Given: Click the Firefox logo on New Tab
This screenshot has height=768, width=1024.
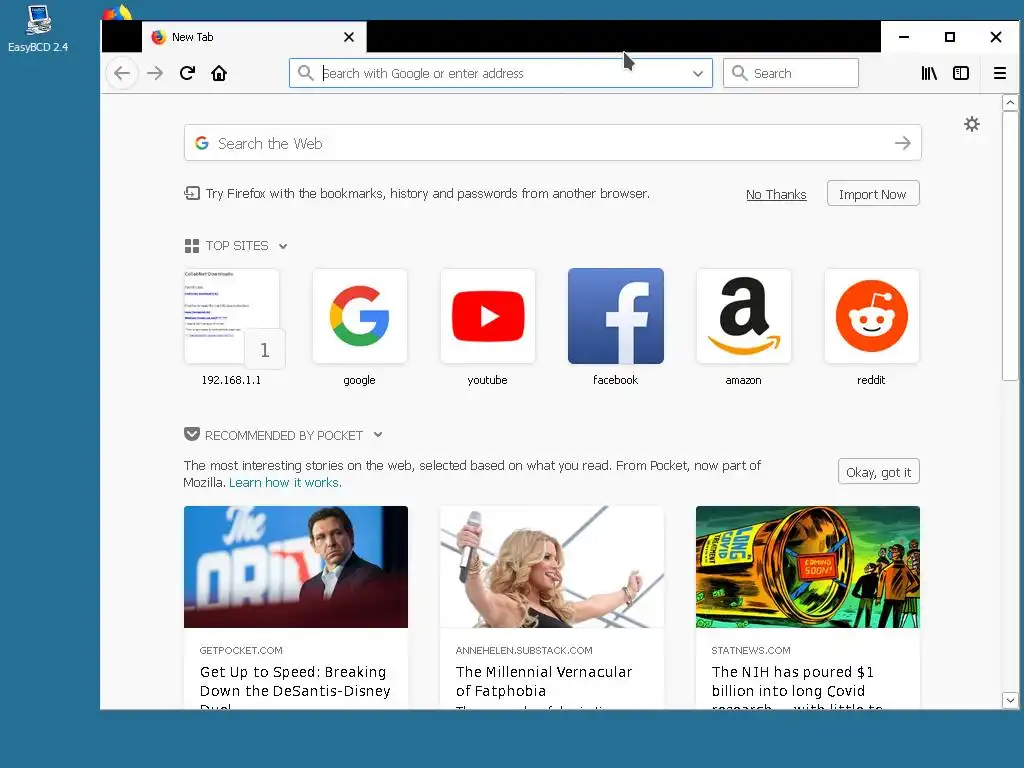Looking at the screenshot, I should tap(159, 37).
